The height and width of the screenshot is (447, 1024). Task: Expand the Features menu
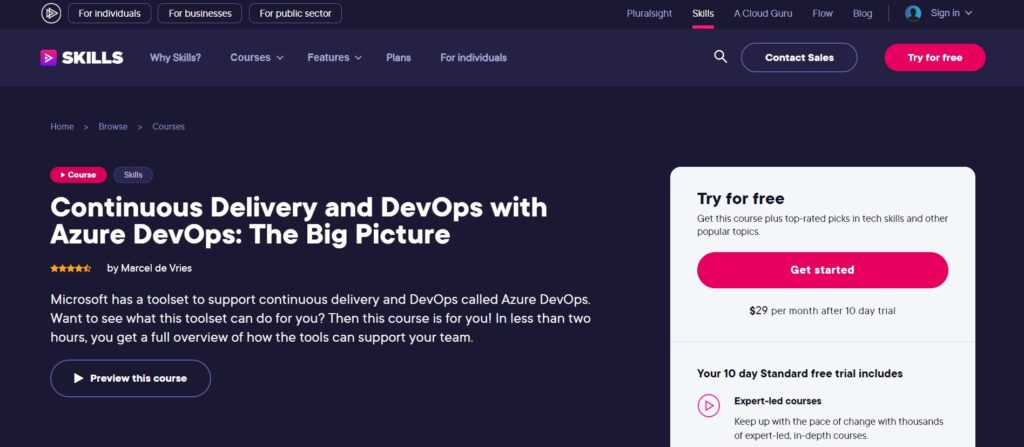pyautogui.click(x=334, y=58)
